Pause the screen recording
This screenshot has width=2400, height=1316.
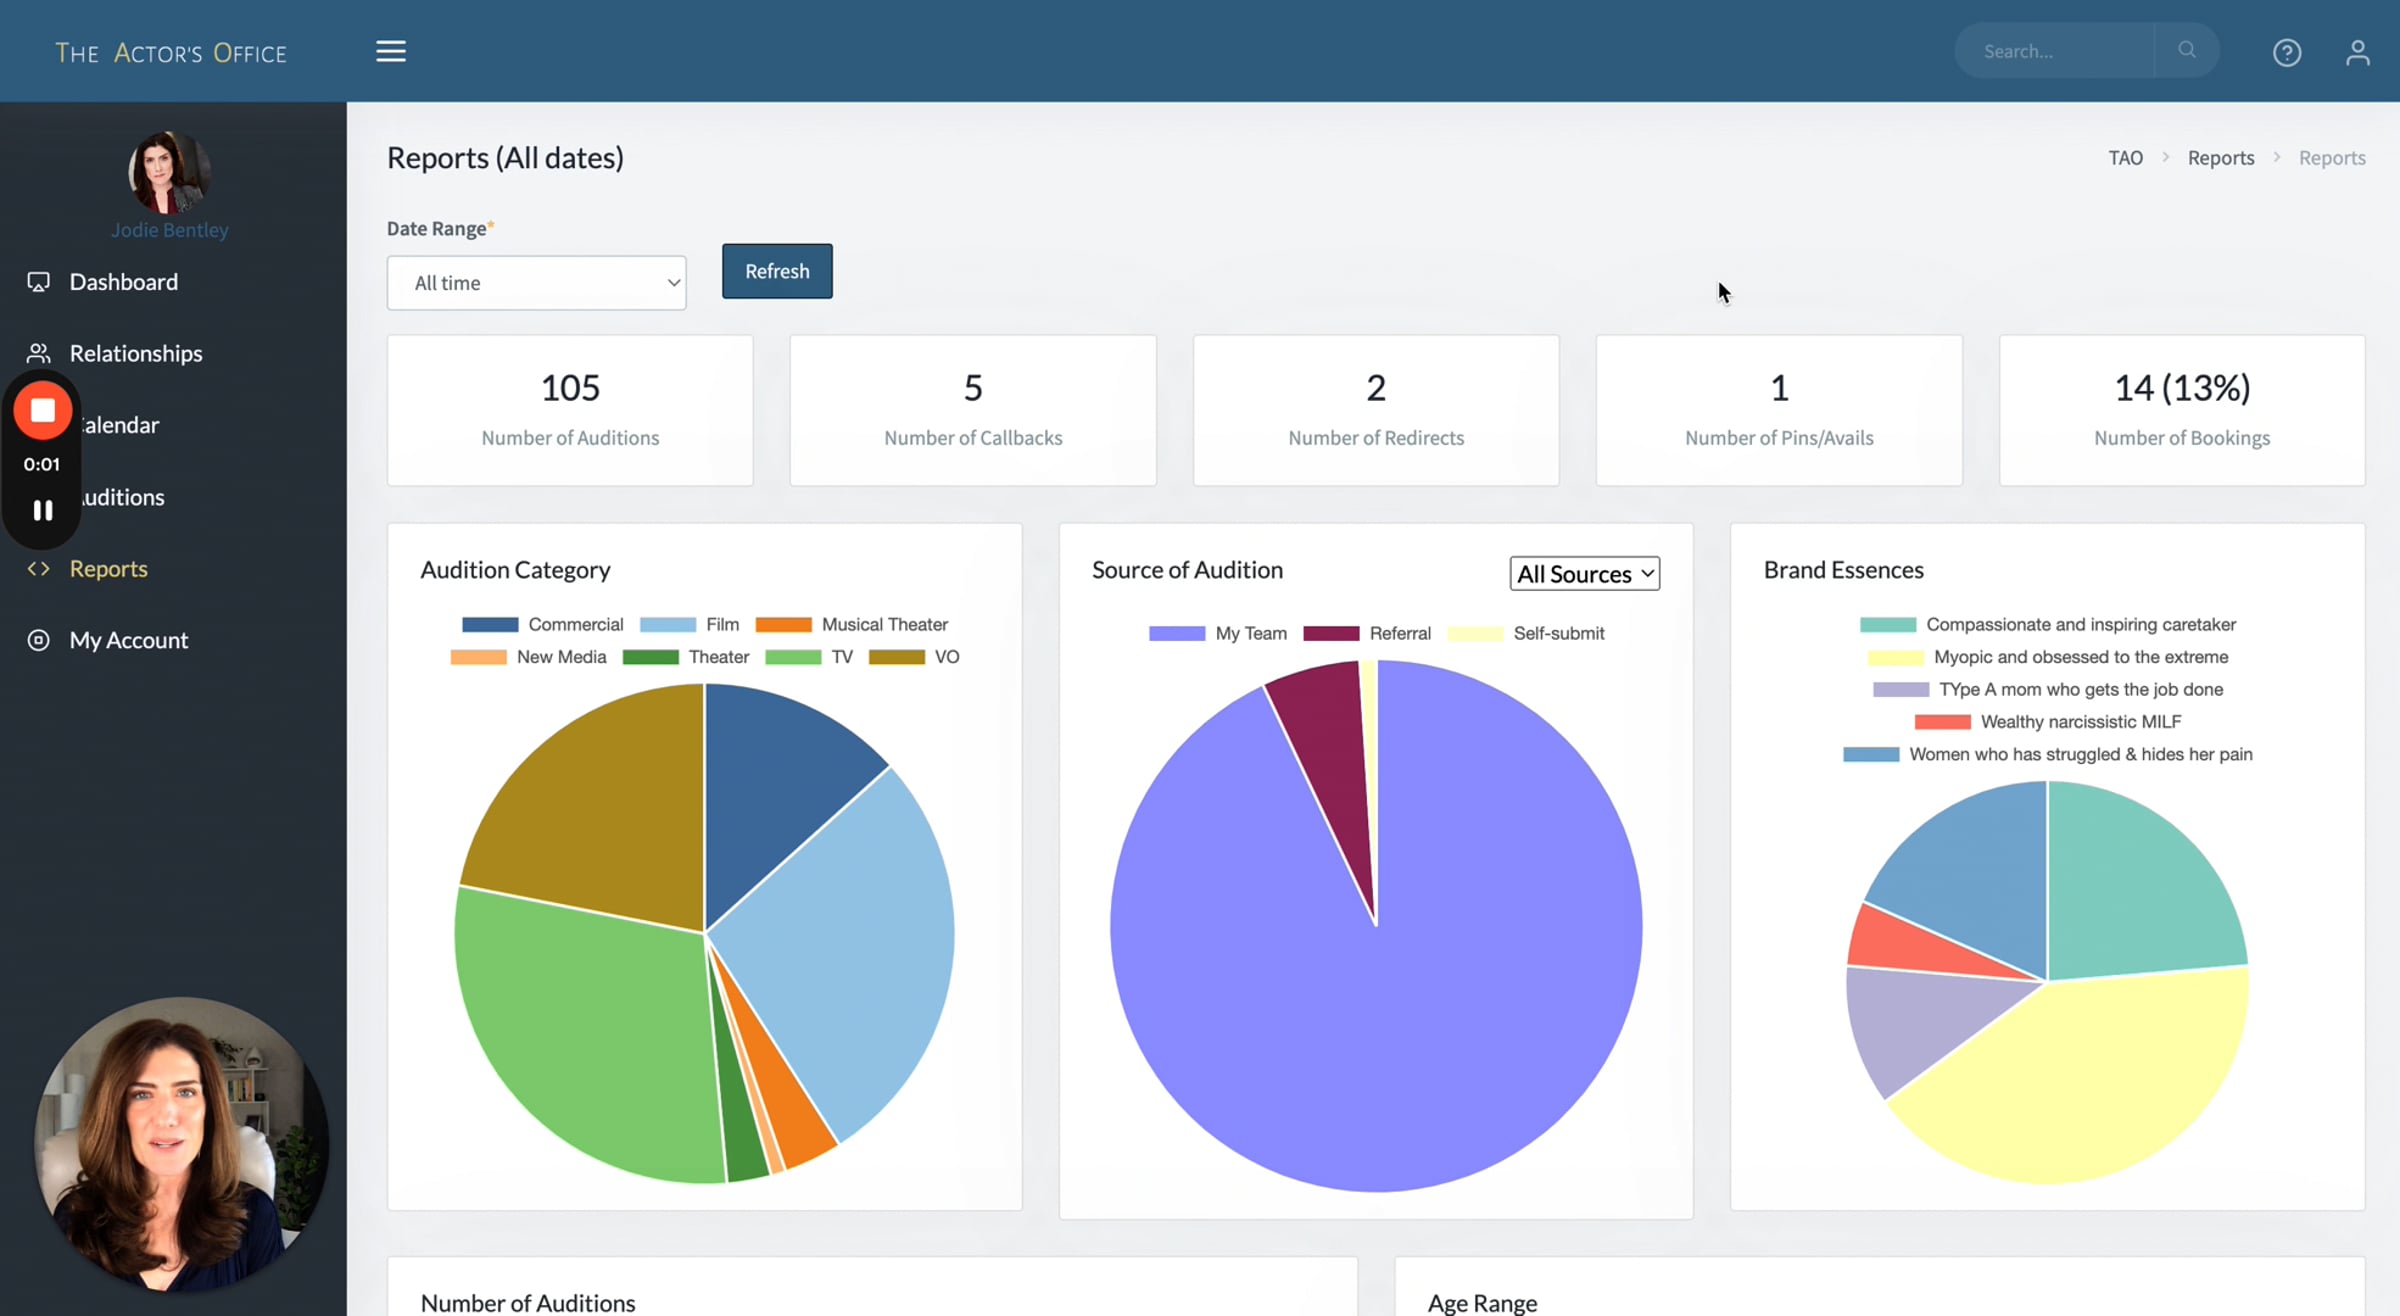coord(42,510)
